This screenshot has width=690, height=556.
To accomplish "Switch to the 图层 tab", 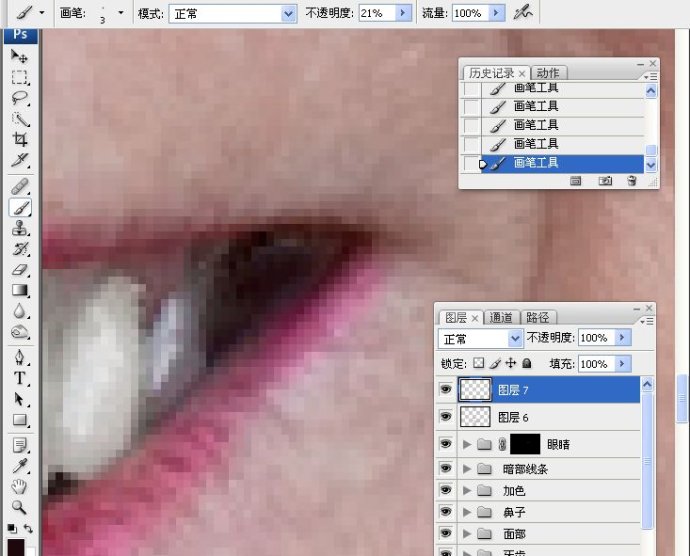I will pyautogui.click(x=456, y=317).
